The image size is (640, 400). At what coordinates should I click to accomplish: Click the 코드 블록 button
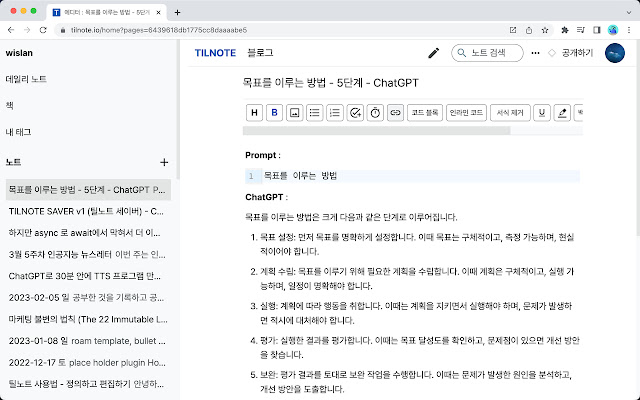point(425,113)
